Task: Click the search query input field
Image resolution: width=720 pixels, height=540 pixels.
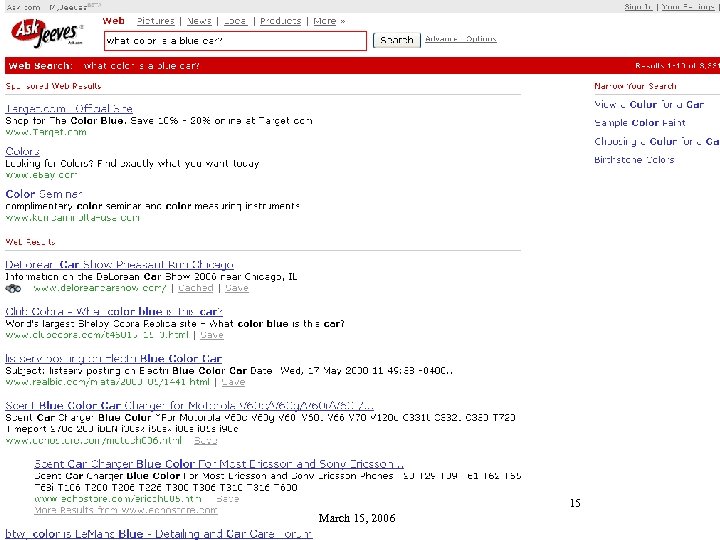Action: pyautogui.click(x=236, y=41)
